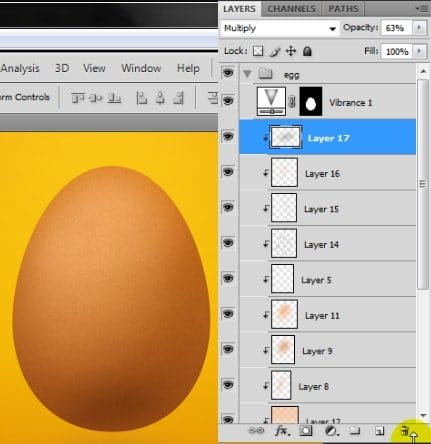431x444 pixels.
Task: Click the lock transparent pixels icon
Action: pos(258,51)
